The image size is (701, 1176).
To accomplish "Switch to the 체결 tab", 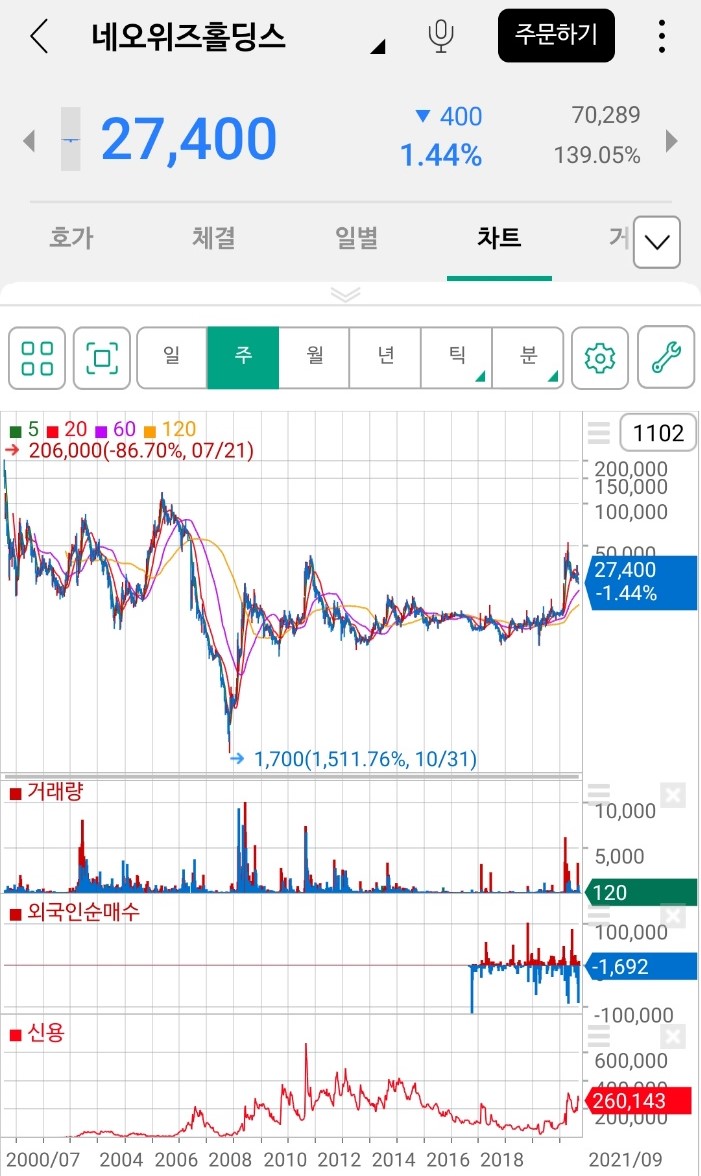I will (x=214, y=238).
